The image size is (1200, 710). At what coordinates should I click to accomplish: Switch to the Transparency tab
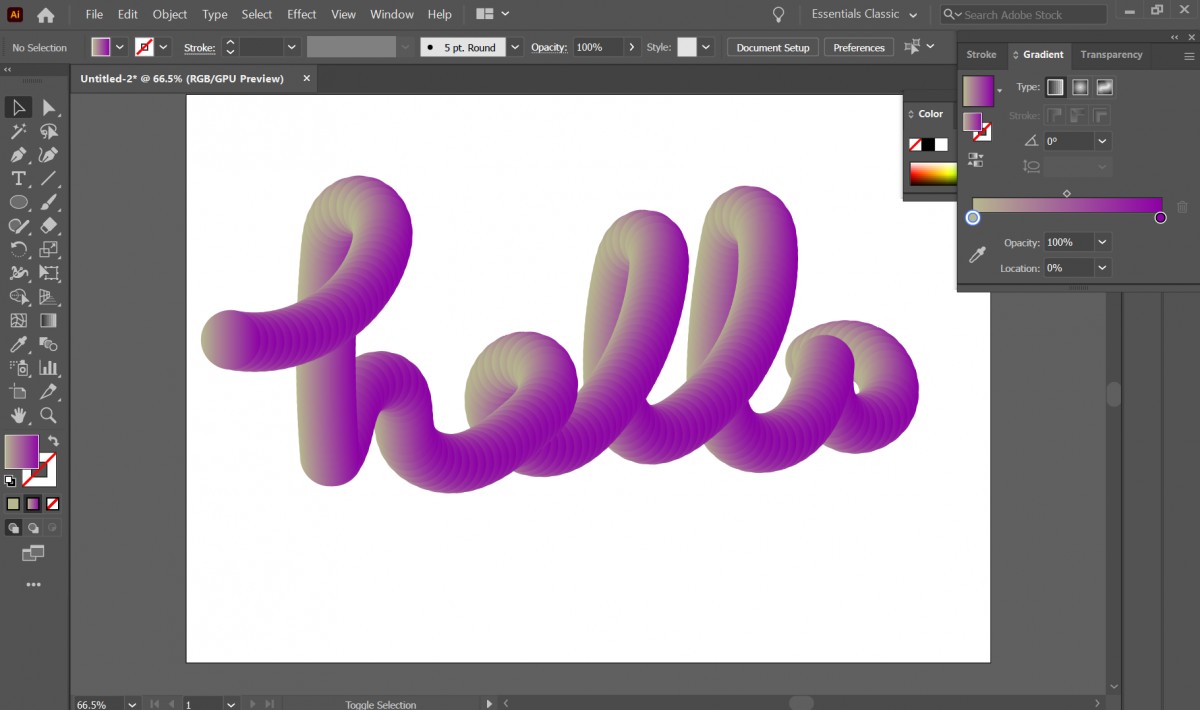1111,55
